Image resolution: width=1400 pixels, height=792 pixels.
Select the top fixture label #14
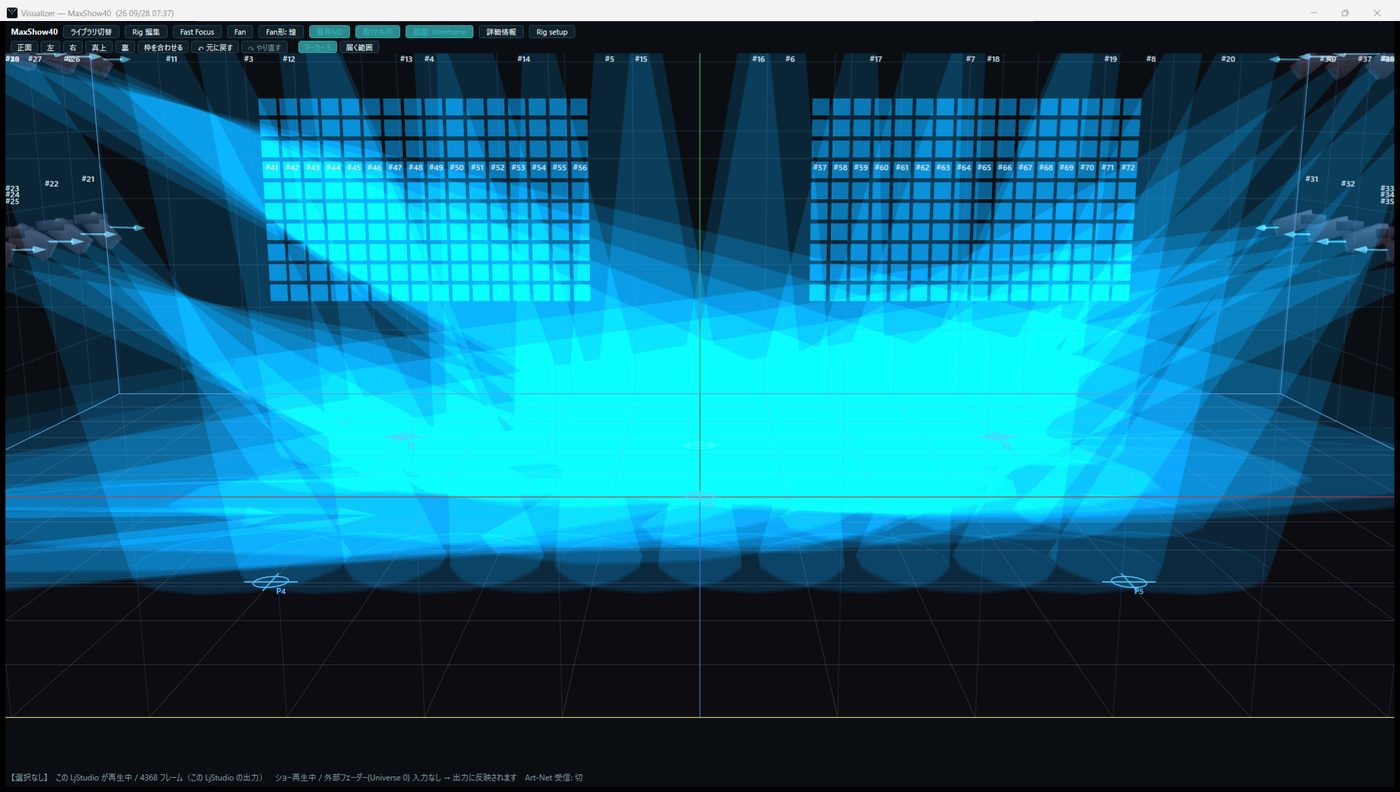524,59
